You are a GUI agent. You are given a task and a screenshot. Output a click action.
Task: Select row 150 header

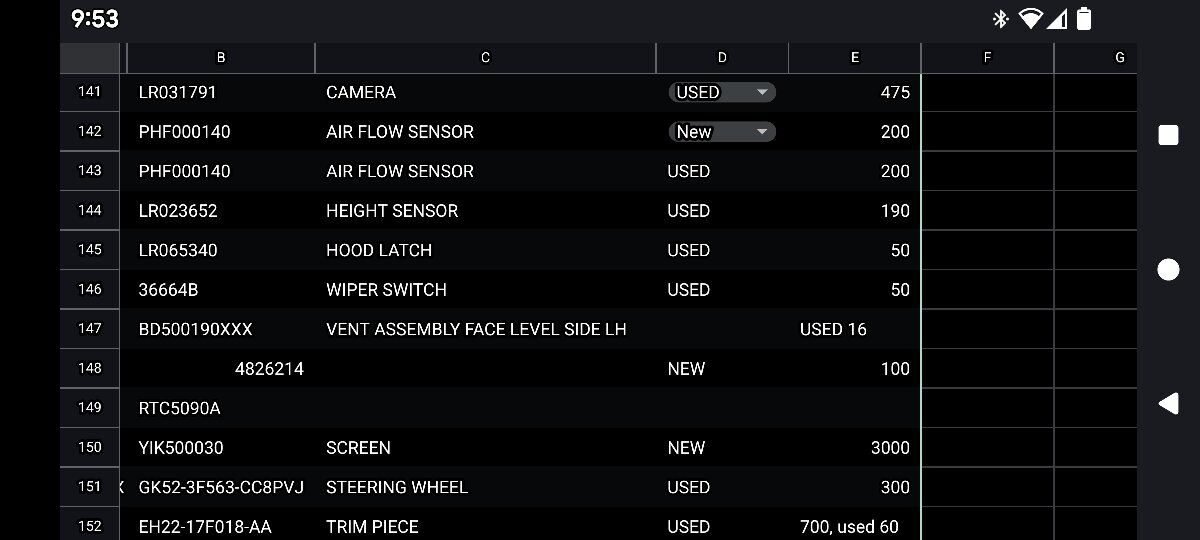click(x=90, y=448)
